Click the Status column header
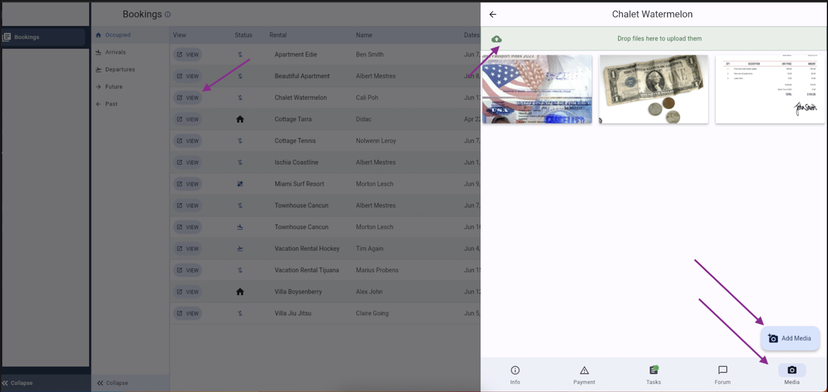 [x=243, y=35]
